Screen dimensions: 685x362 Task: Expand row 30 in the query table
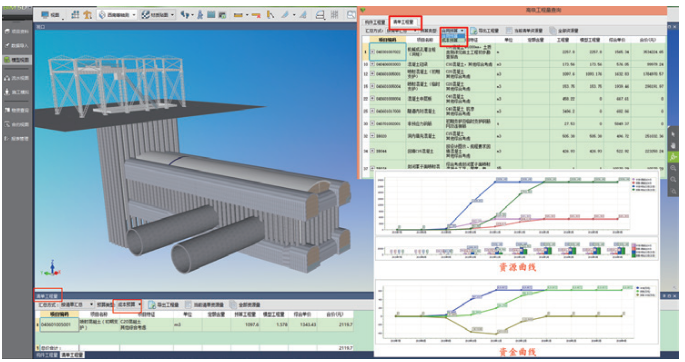(x=372, y=124)
